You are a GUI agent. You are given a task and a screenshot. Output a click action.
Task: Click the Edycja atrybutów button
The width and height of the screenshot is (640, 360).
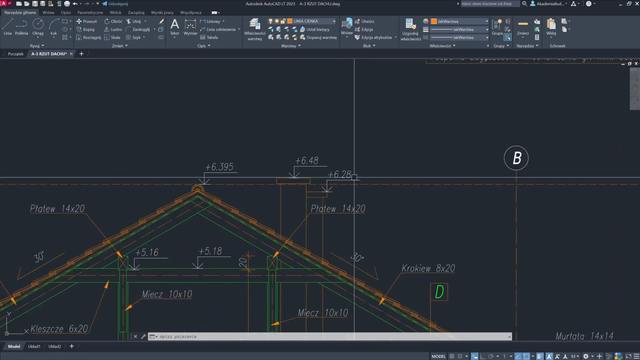(x=373, y=38)
